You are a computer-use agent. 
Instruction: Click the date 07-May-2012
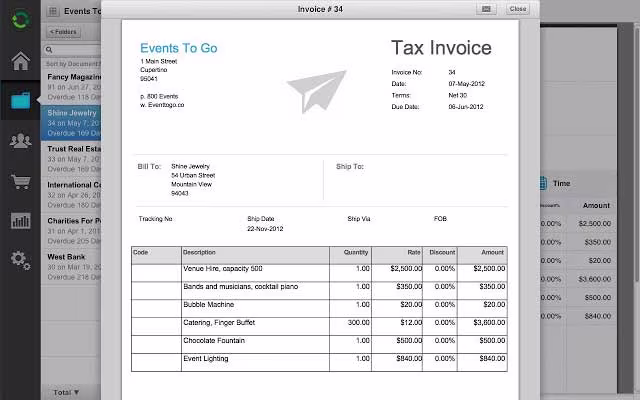[x=467, y=84]
